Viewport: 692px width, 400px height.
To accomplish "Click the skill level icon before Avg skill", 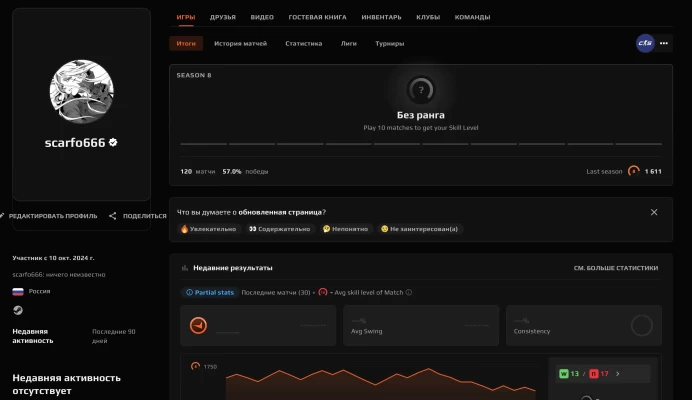I will coord(323,292).
